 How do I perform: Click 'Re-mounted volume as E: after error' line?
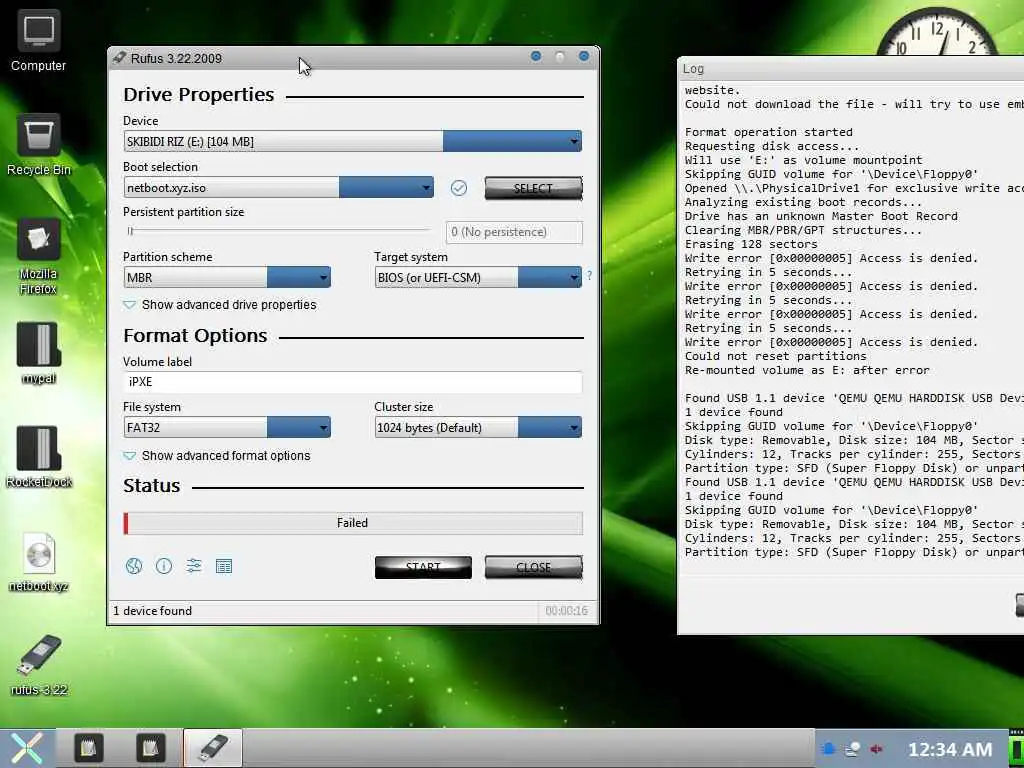(807, 370)
